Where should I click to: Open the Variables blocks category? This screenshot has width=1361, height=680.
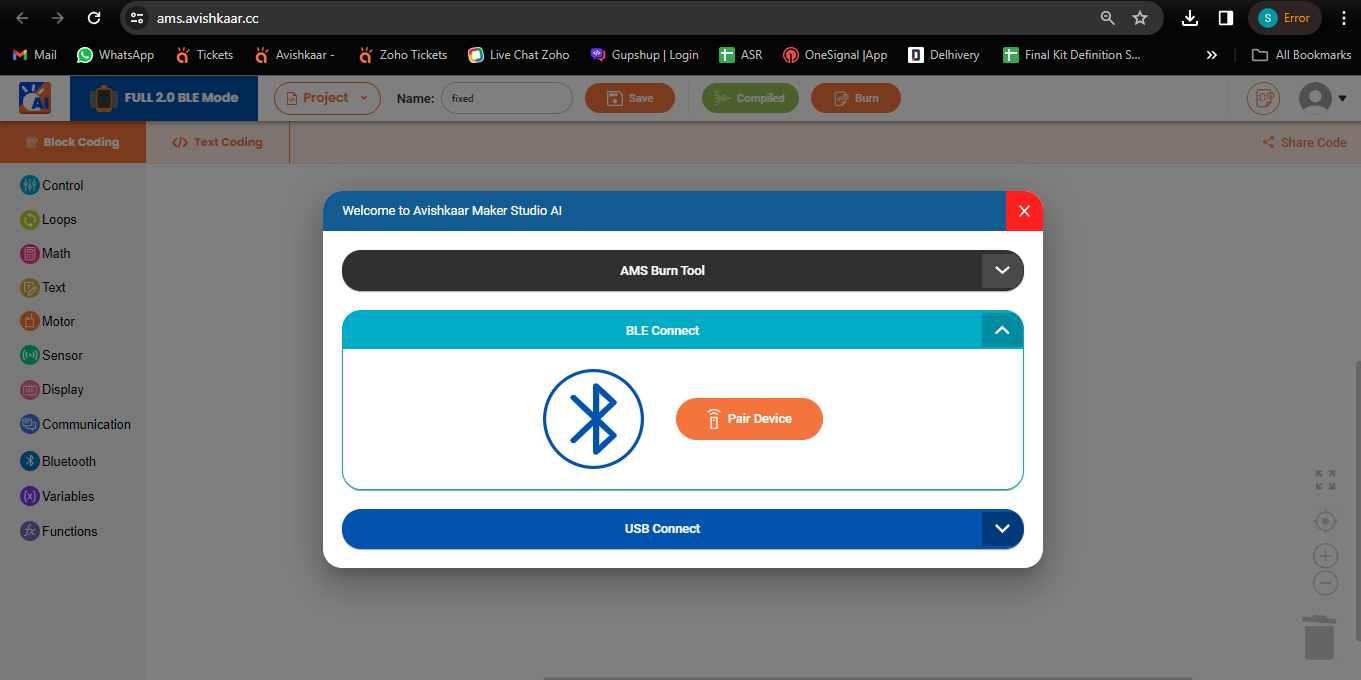point(57,496)
